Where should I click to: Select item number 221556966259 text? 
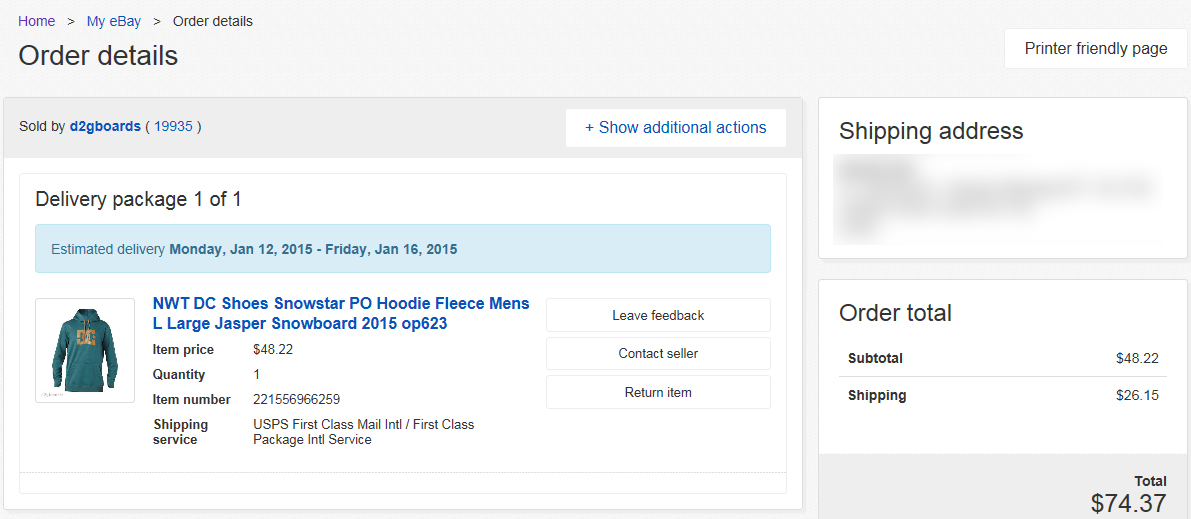point(297,400)
